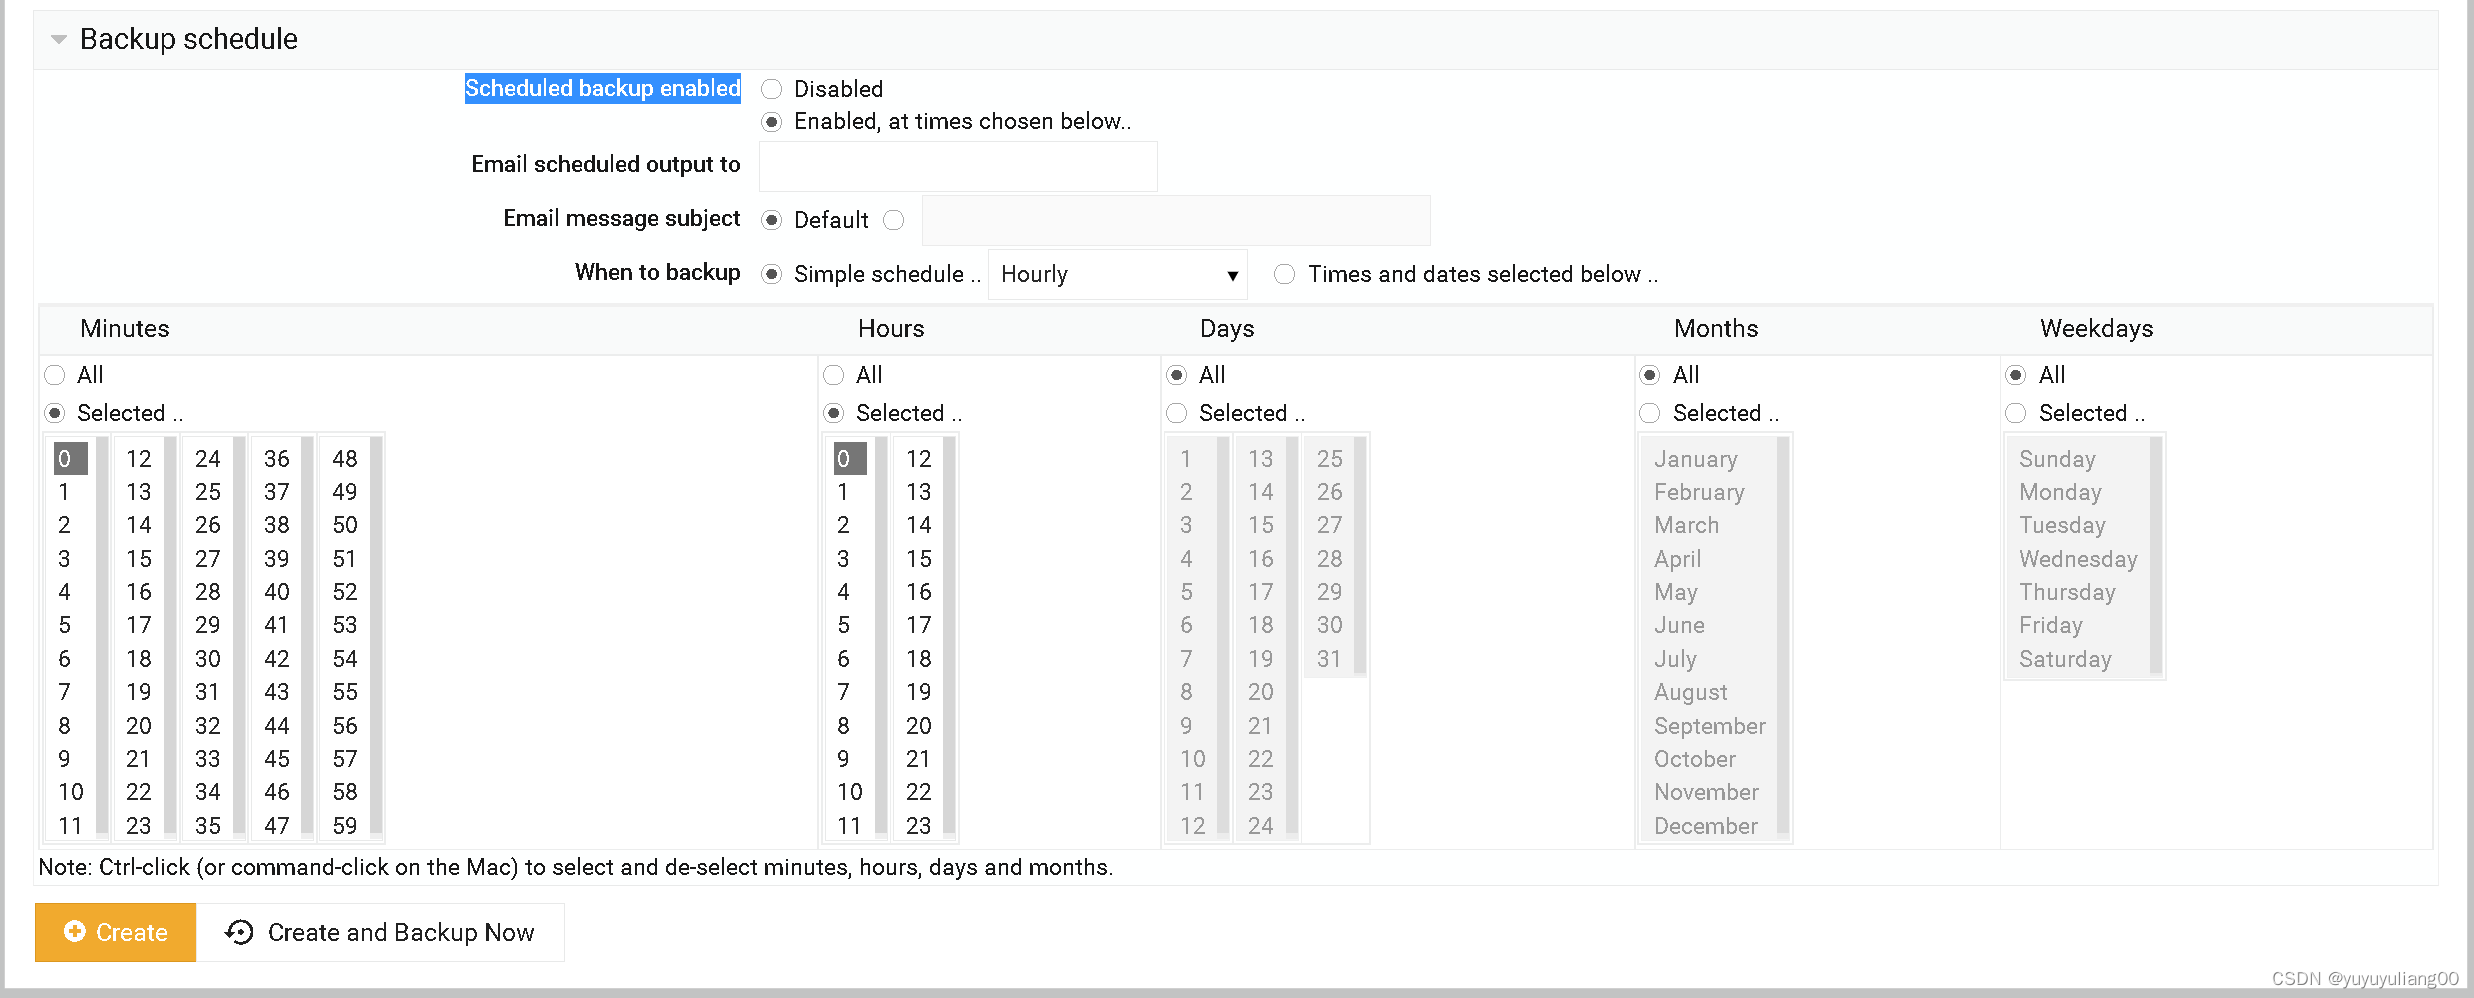Enable scheduled backup with times chosen below

click(x=771, y=121)
